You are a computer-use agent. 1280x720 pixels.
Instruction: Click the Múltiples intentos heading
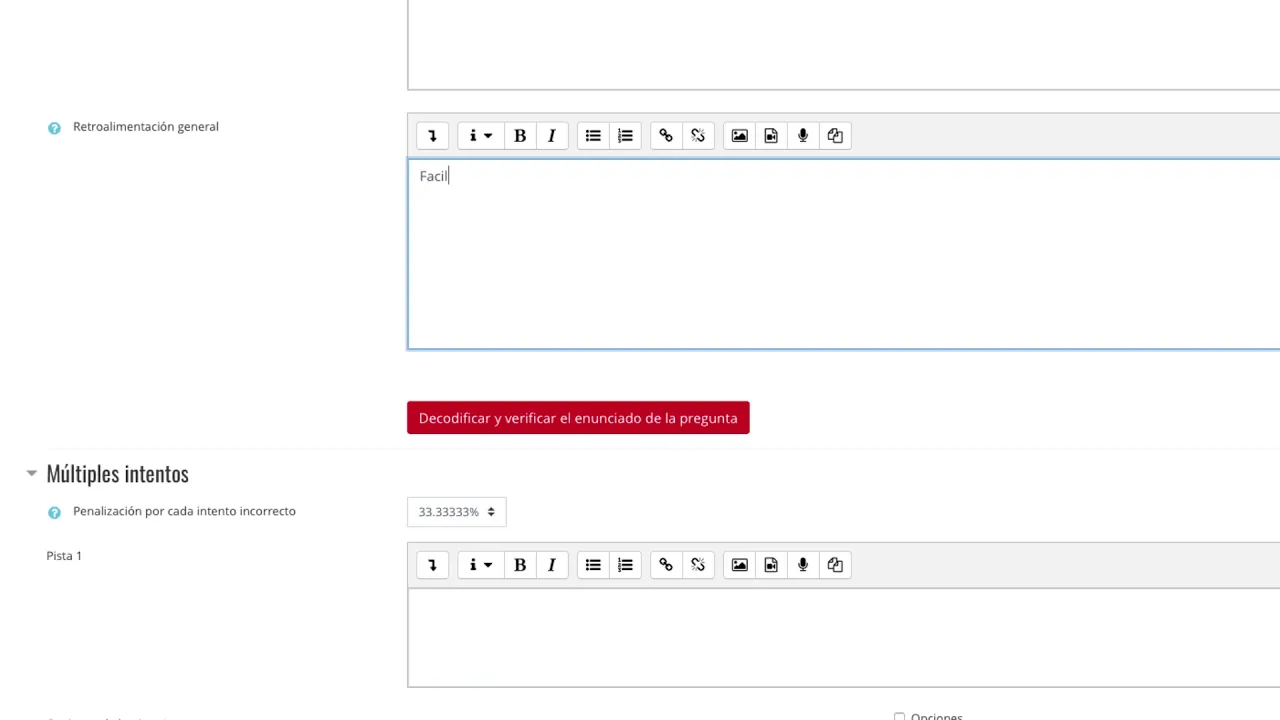117,473
